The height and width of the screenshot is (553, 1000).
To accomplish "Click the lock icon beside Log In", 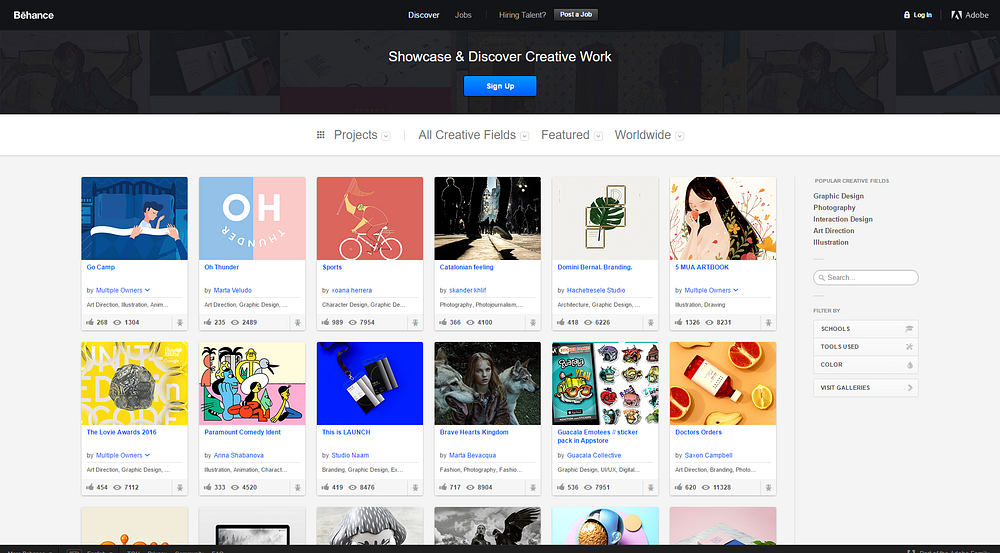I will (x=906, y=15).
